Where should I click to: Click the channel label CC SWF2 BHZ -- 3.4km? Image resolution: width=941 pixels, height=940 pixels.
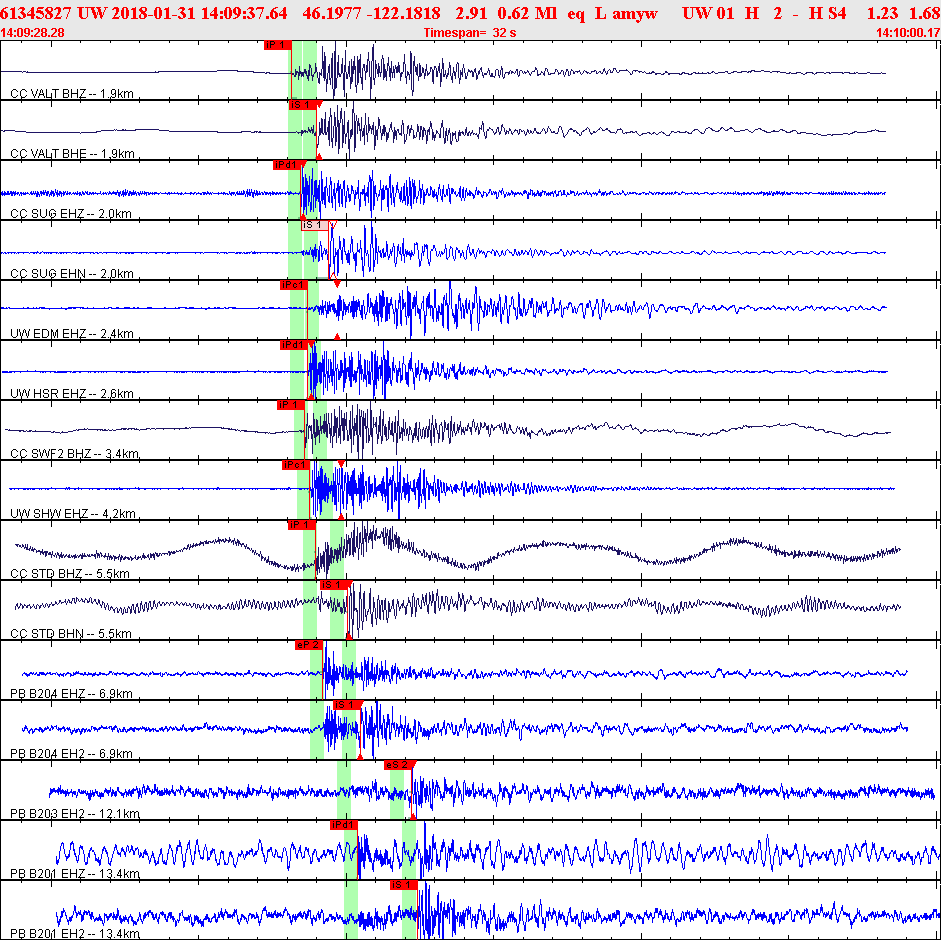tap(74, 454)
